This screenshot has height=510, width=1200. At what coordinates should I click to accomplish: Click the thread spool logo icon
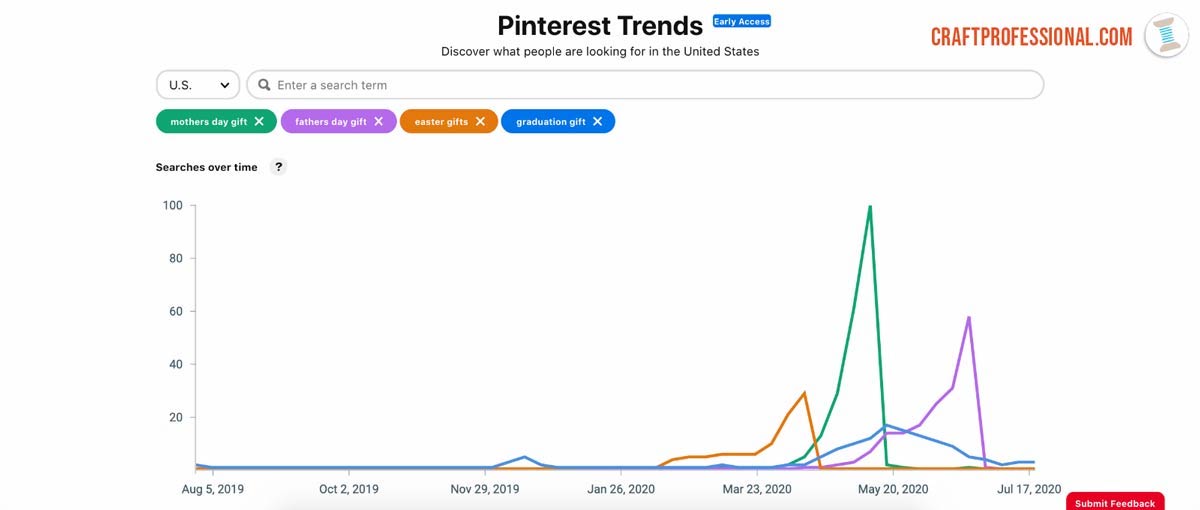[1165, 36]
